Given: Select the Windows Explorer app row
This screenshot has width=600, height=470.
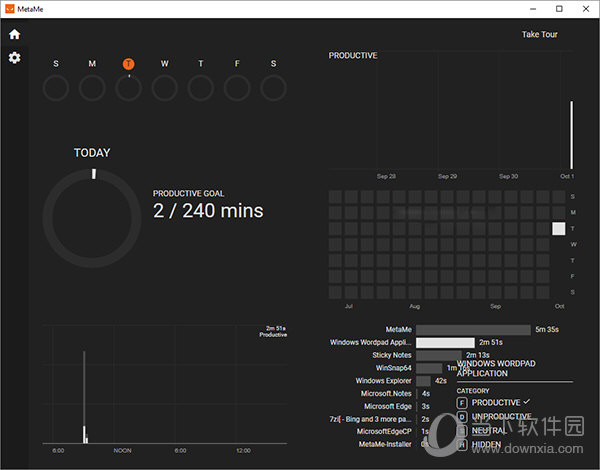Looking at the screenshot, I should pyautogui.click(x=401, y=381).
